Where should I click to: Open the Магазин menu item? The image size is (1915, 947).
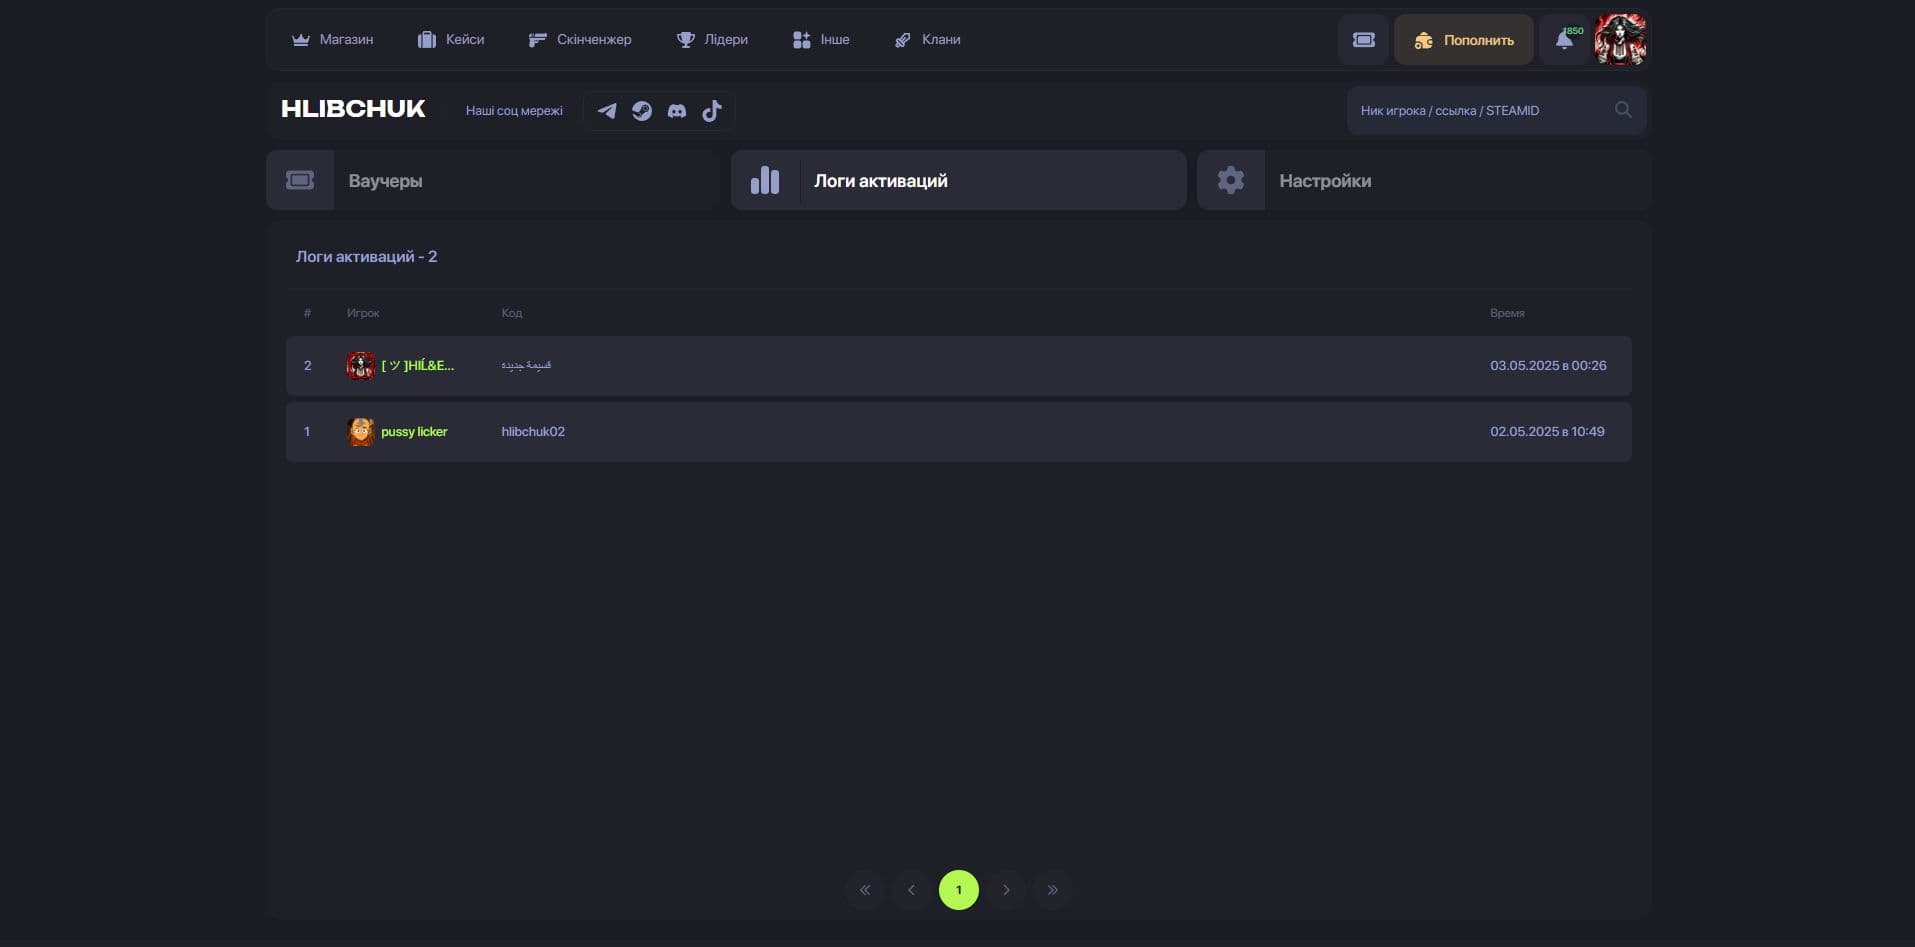tap(332, 40)
